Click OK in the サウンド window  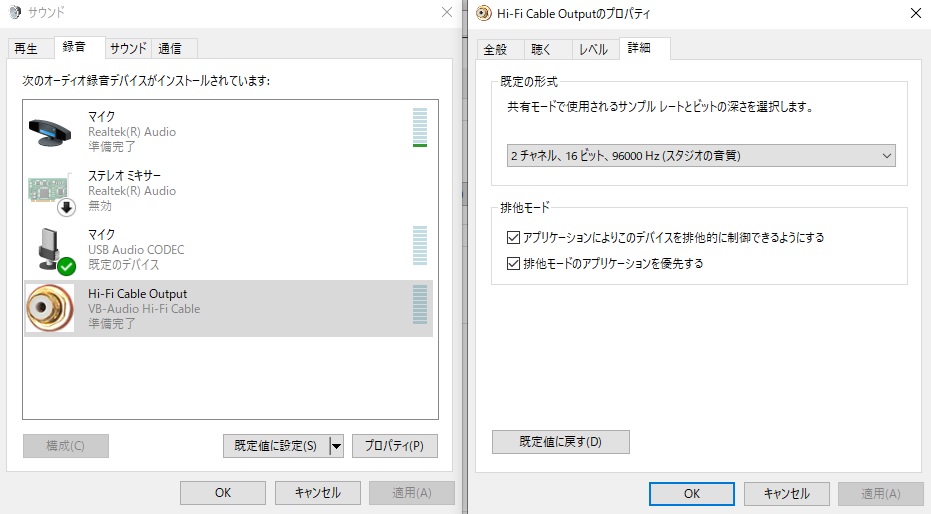(223, 493)
